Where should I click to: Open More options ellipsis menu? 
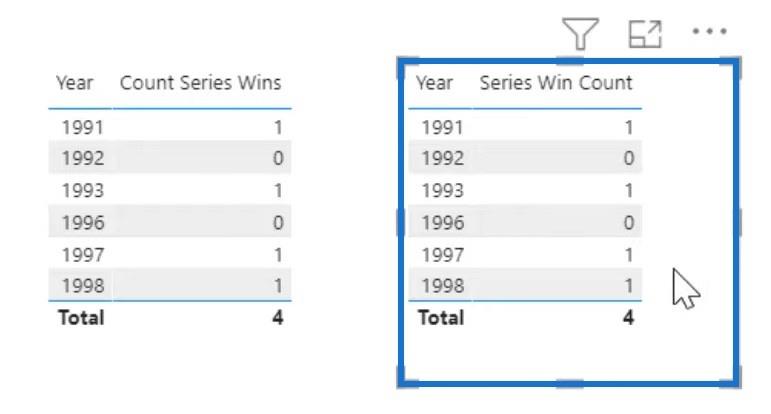(709, 31)
